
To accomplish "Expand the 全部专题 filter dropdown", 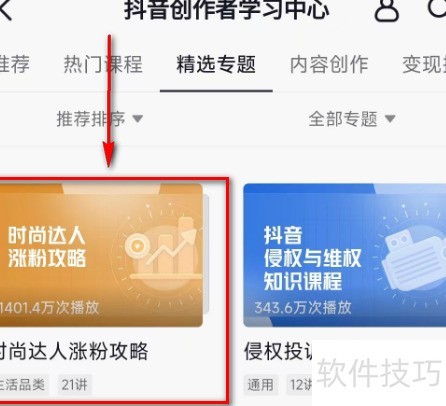I will [x=352, y=119].
